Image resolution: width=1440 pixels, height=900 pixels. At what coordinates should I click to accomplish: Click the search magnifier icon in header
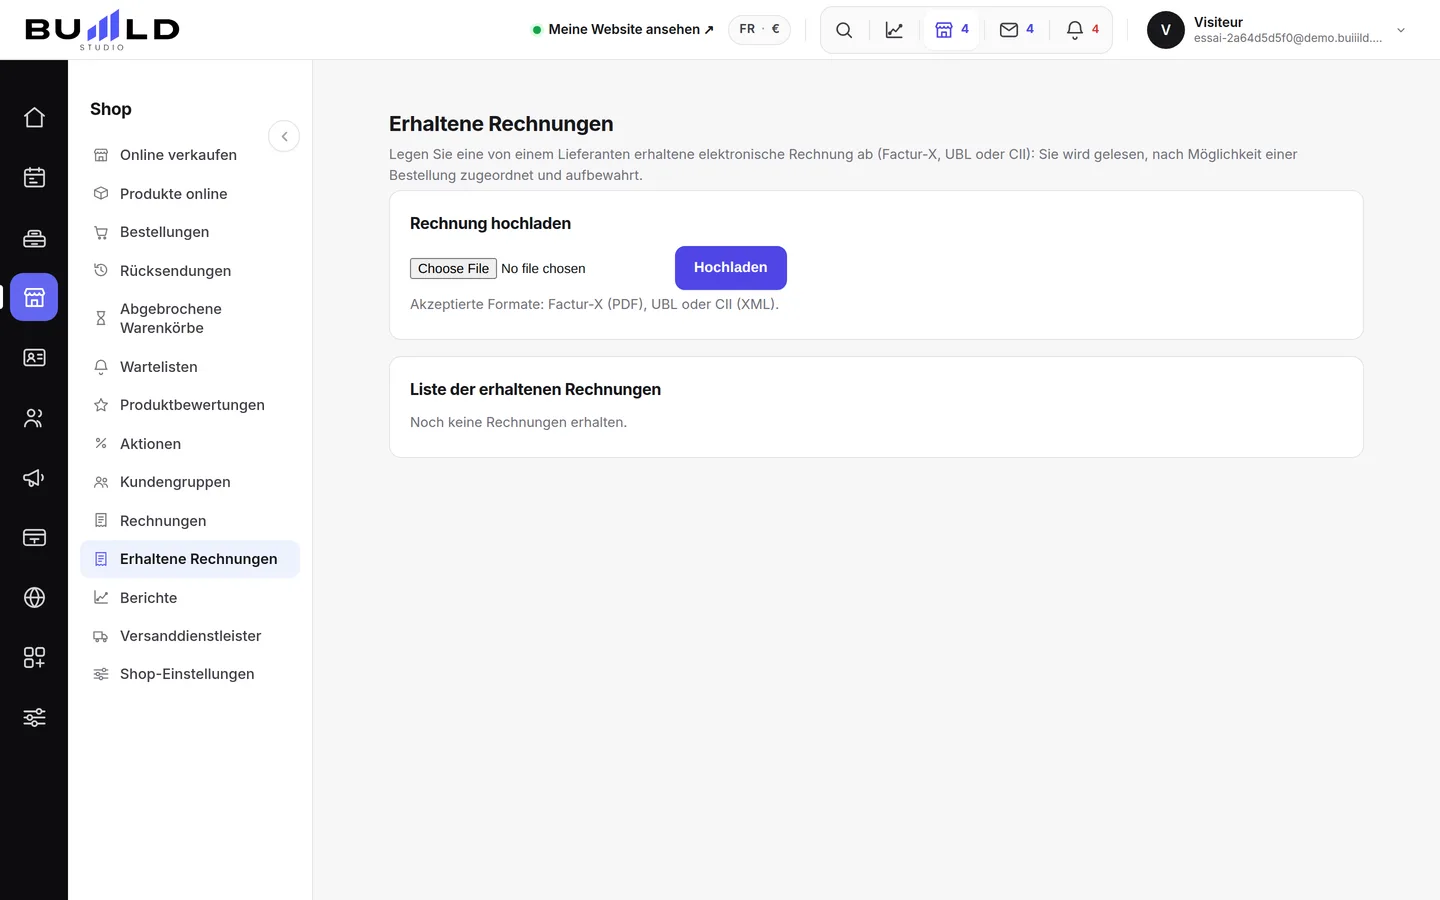pyautogui.click(x=844, y=30)
